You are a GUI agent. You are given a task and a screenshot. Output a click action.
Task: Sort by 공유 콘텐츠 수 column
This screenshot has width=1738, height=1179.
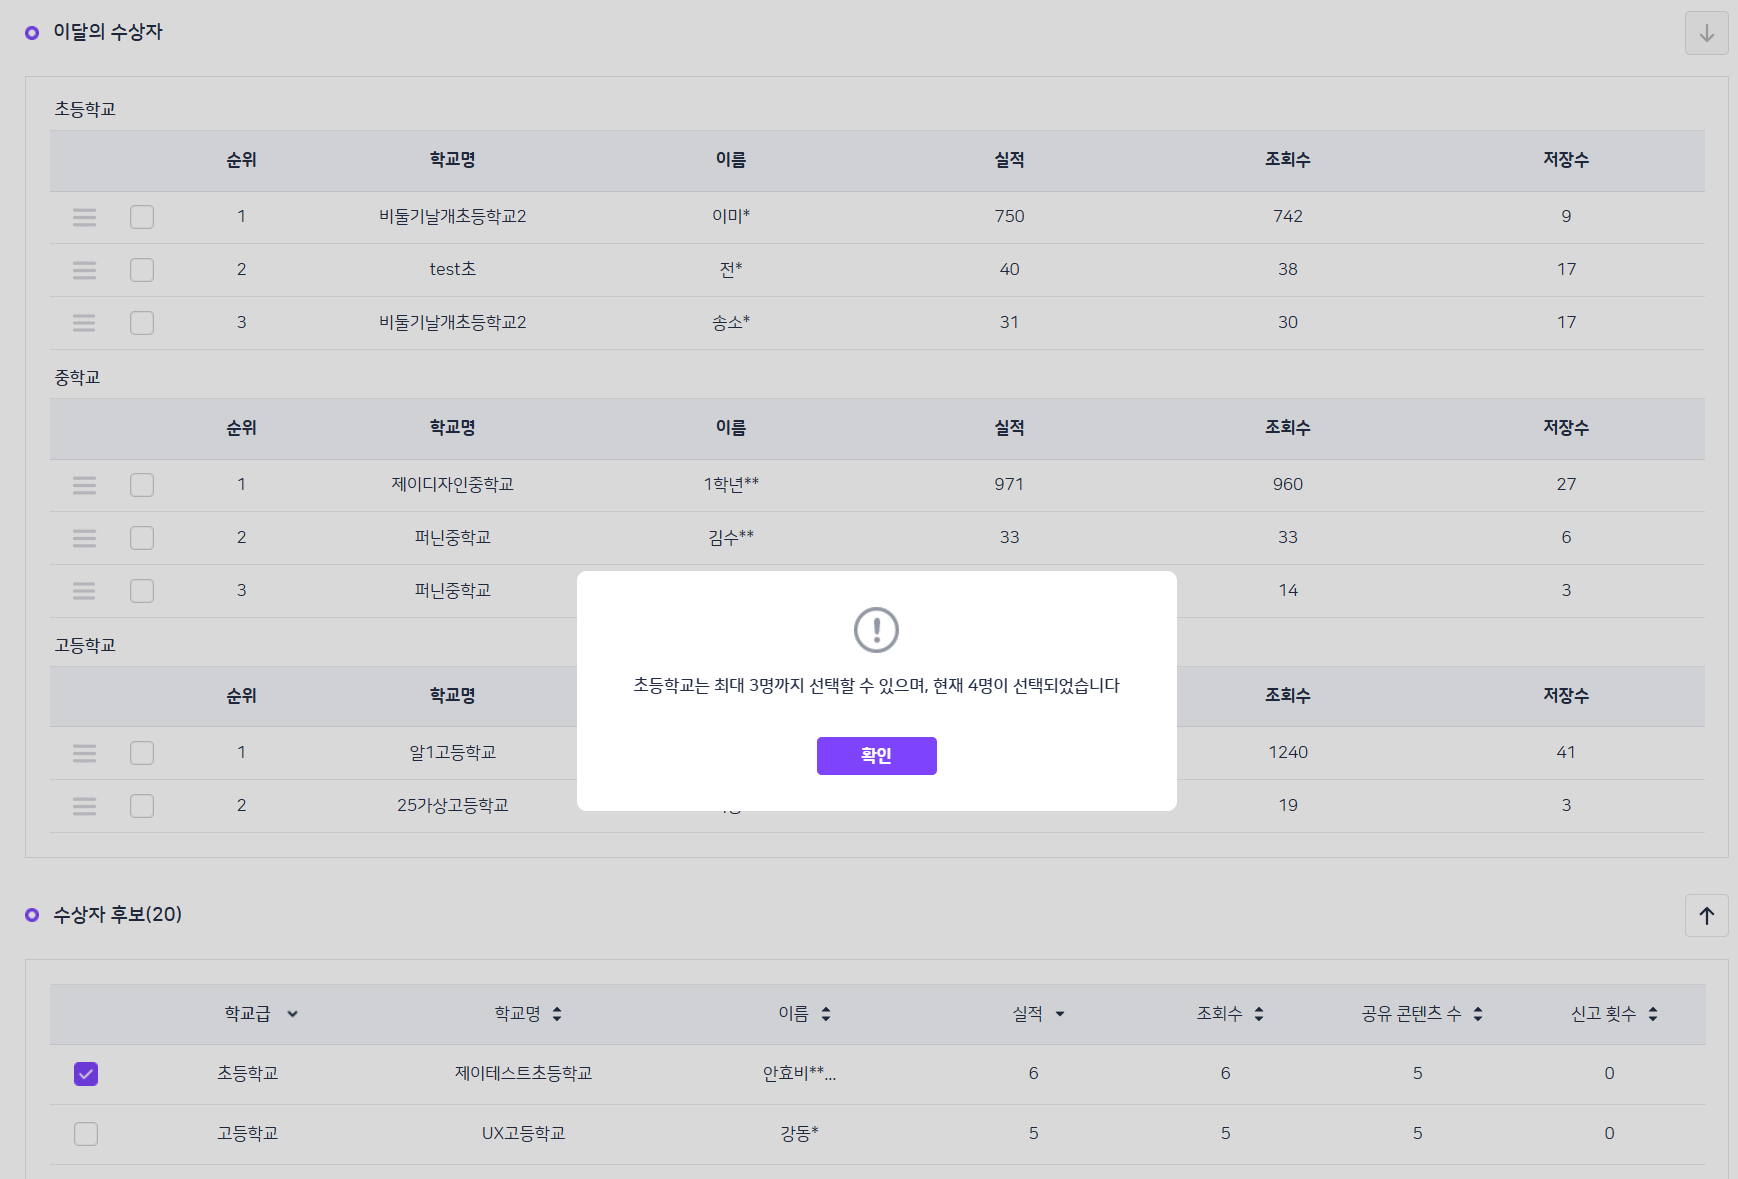(1478, 1014)
